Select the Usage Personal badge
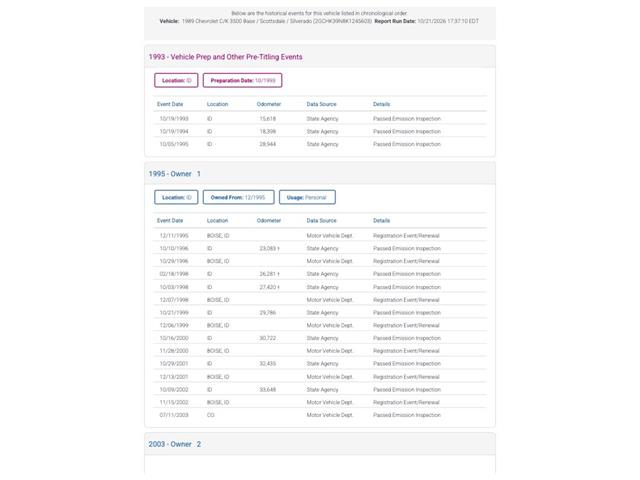Viewport: 640px width, 480px height. click(x=307, y=197)
